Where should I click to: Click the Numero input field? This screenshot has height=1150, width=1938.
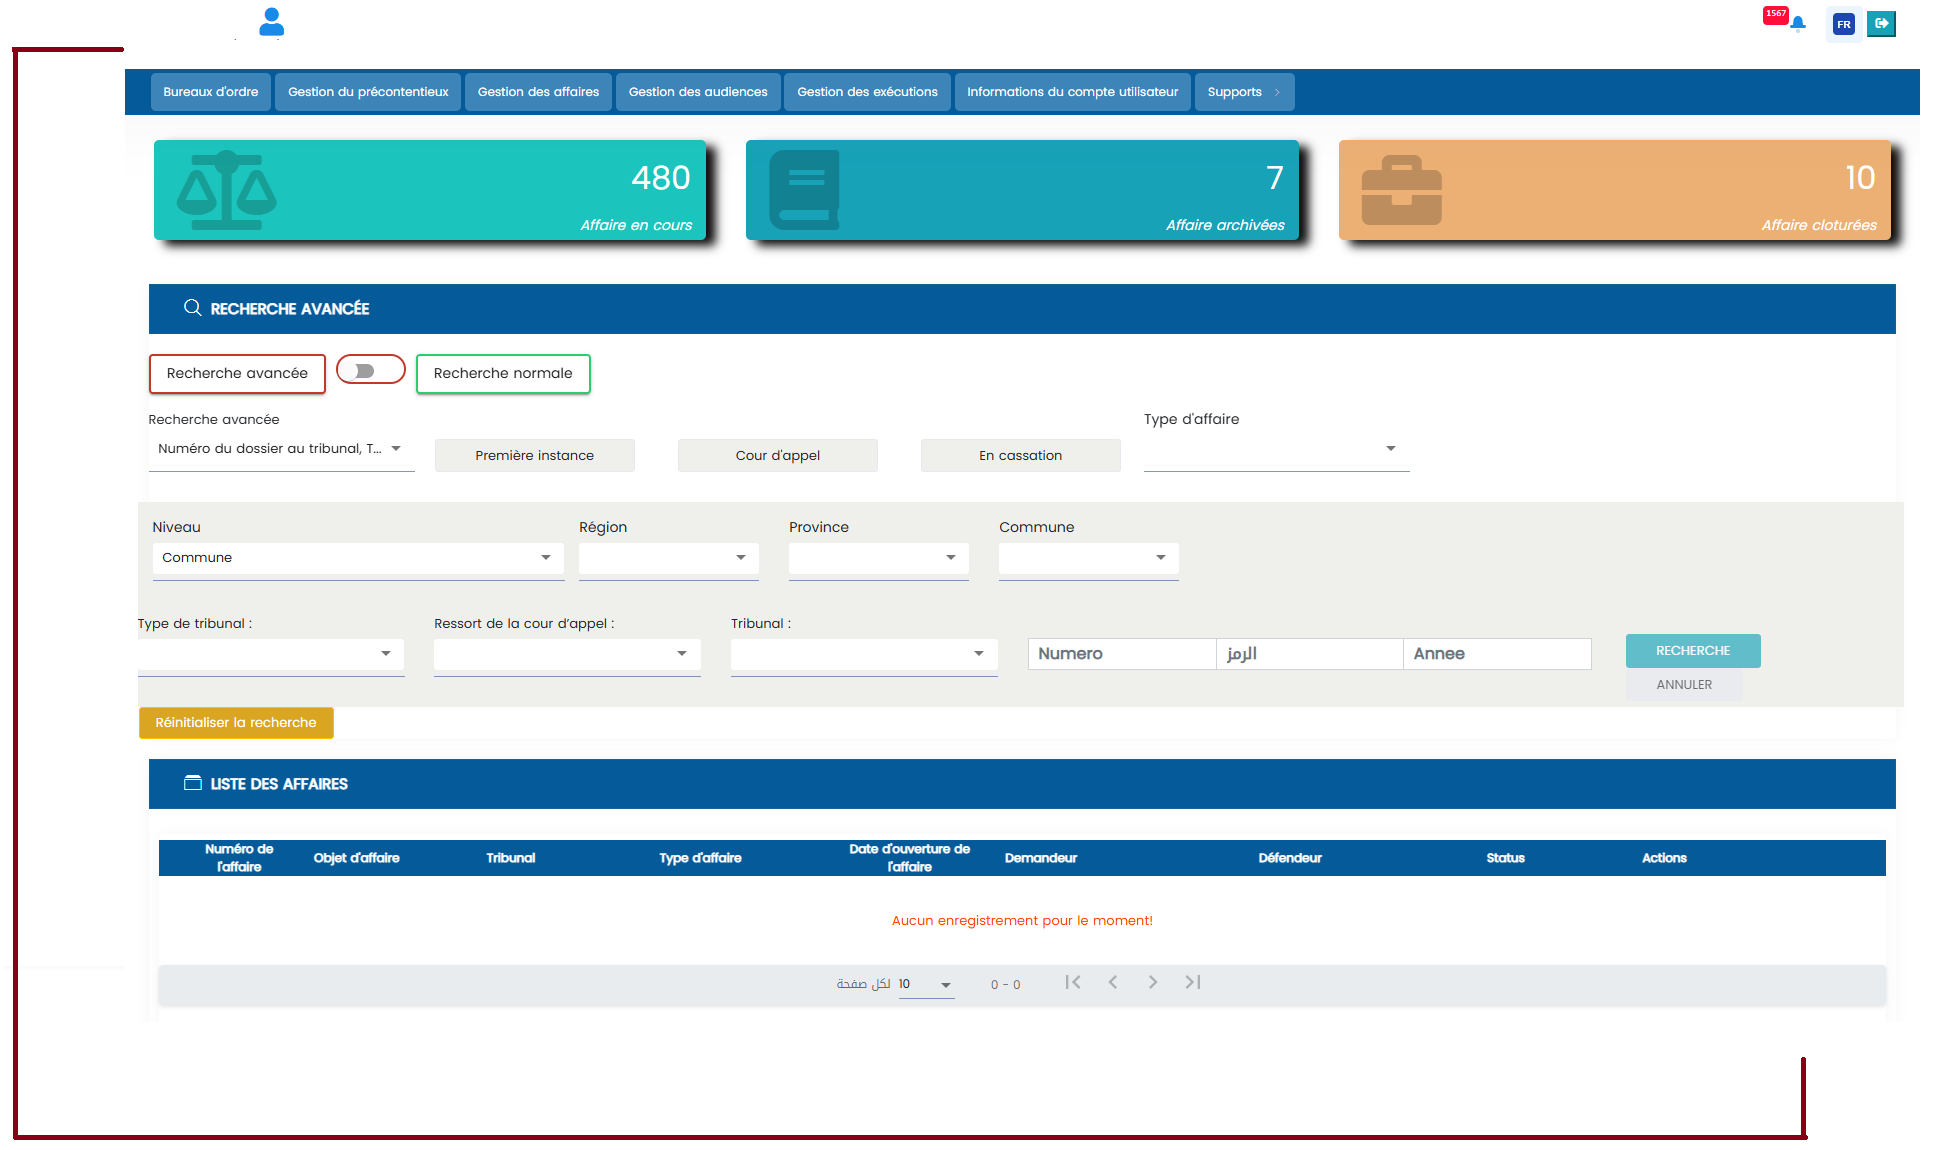(1122, 654)
